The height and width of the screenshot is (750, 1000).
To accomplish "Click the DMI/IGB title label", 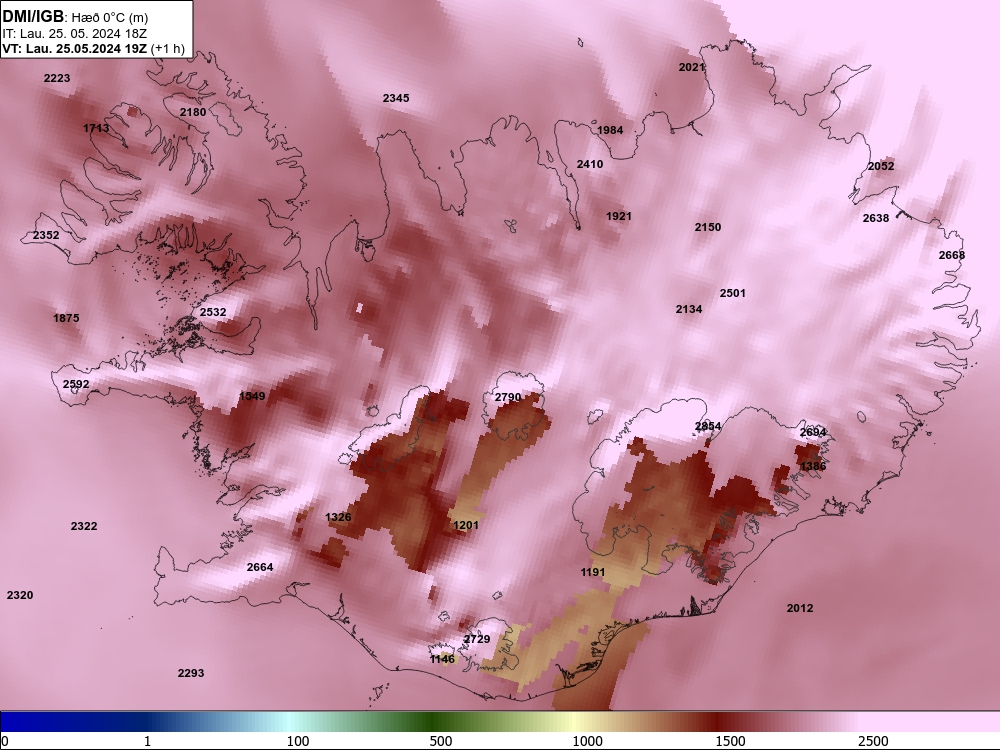I will (33, 16).
